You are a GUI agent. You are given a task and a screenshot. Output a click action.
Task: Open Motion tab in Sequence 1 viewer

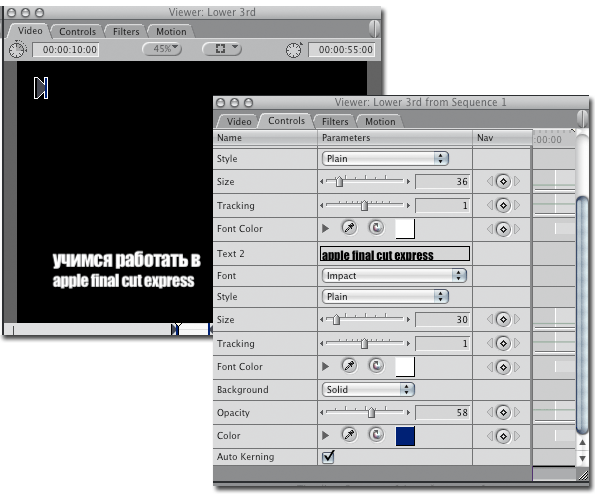(x=380, y=121)
